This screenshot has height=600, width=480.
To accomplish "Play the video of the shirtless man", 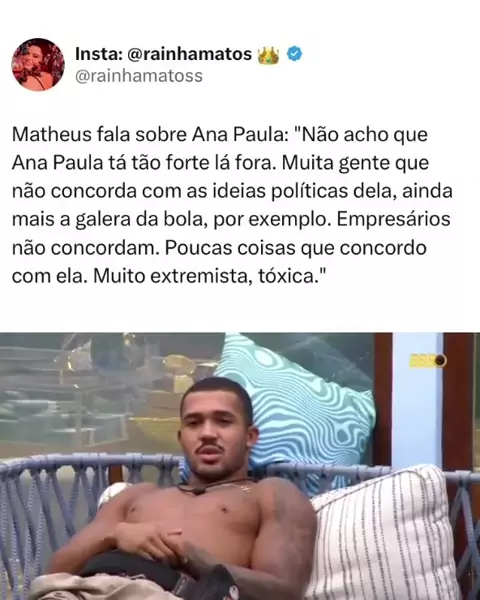I will coord(240,466).
